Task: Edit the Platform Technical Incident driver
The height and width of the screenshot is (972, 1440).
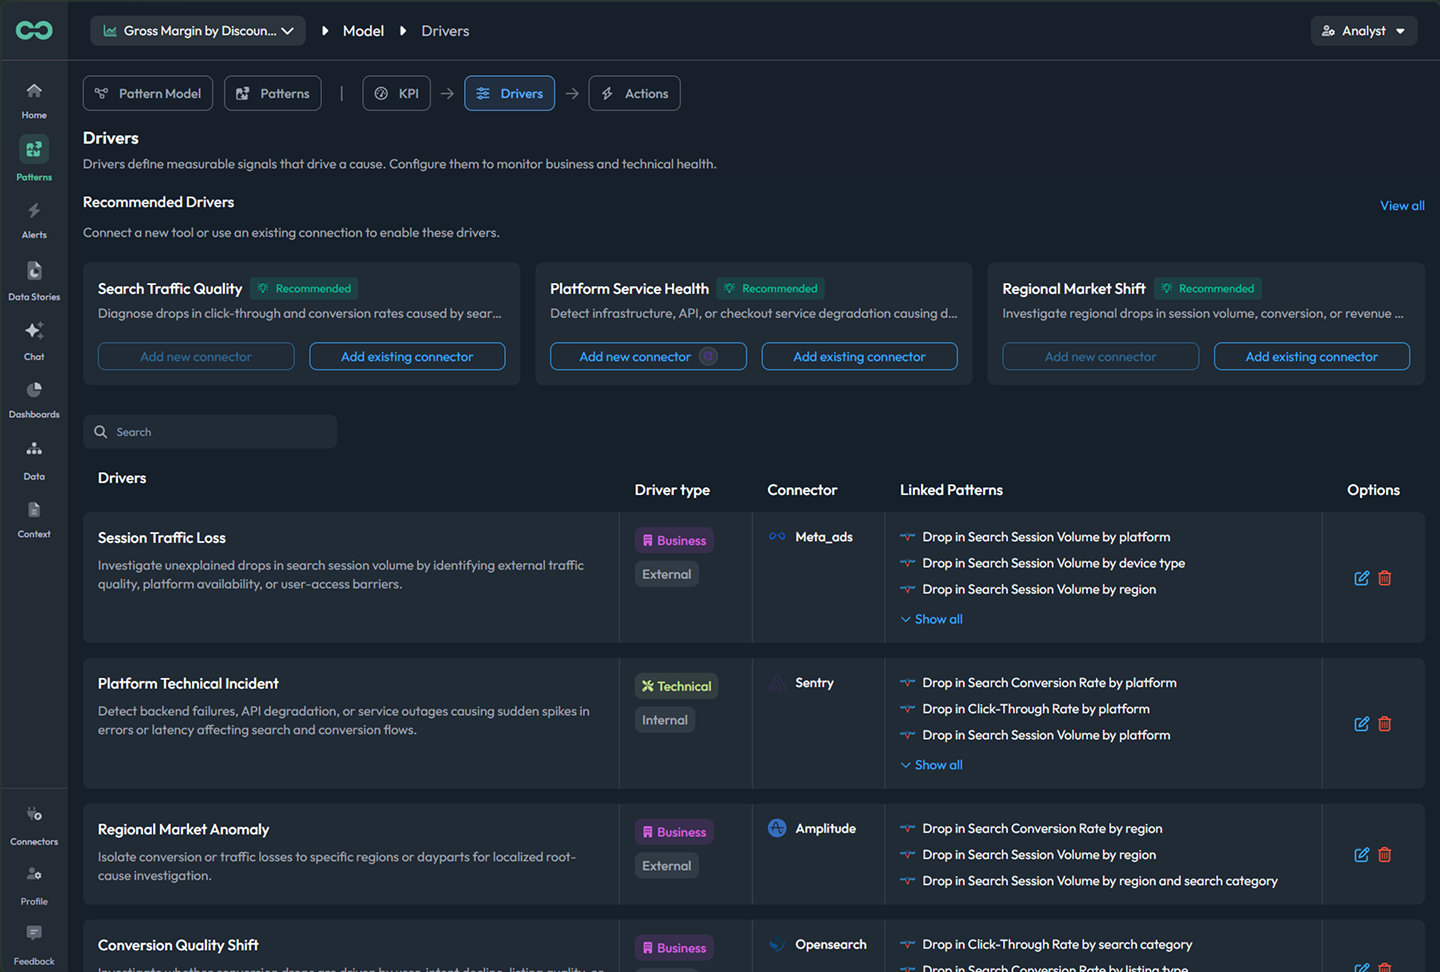Action: click(1361, 724)
